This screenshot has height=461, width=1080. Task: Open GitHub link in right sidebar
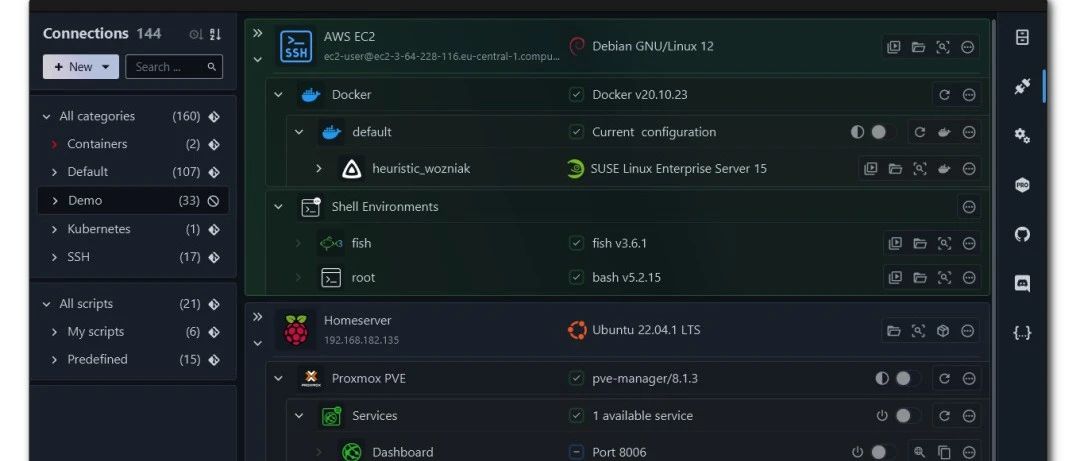tap(1022, 234)
